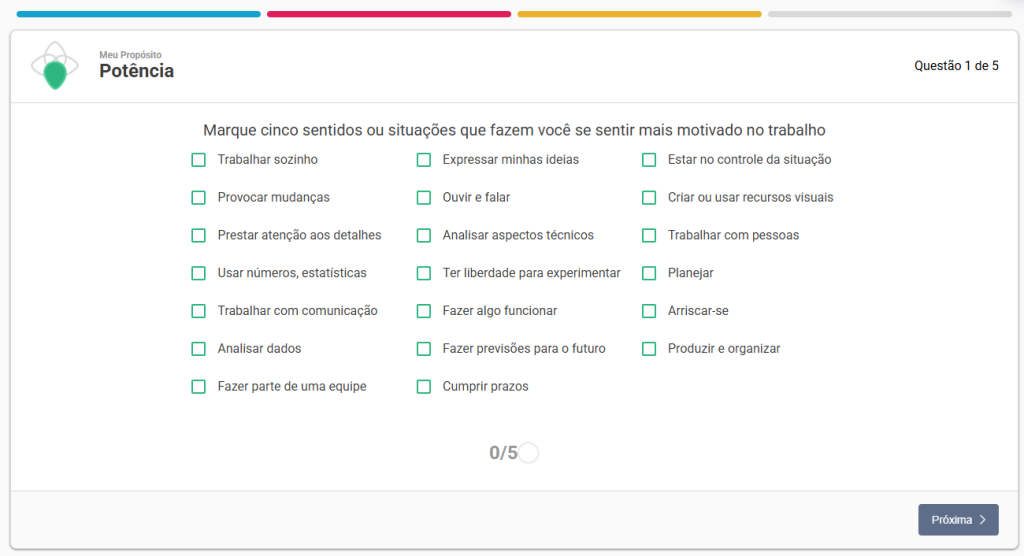Click the yellow progress bar segment
The height and width of the screenshot is (556, 1024).
[639, 14]
